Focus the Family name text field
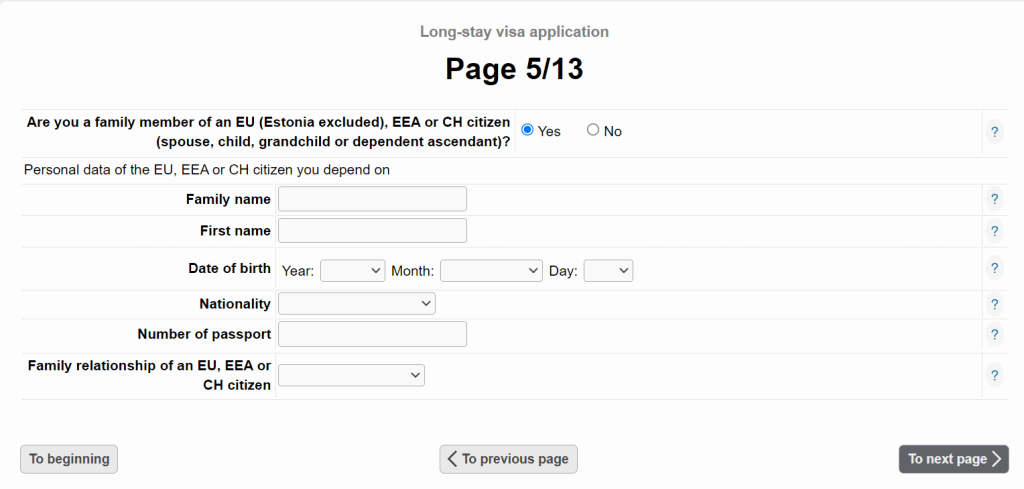This screenshot has height=489, width=1024. (x=372, y=199)
